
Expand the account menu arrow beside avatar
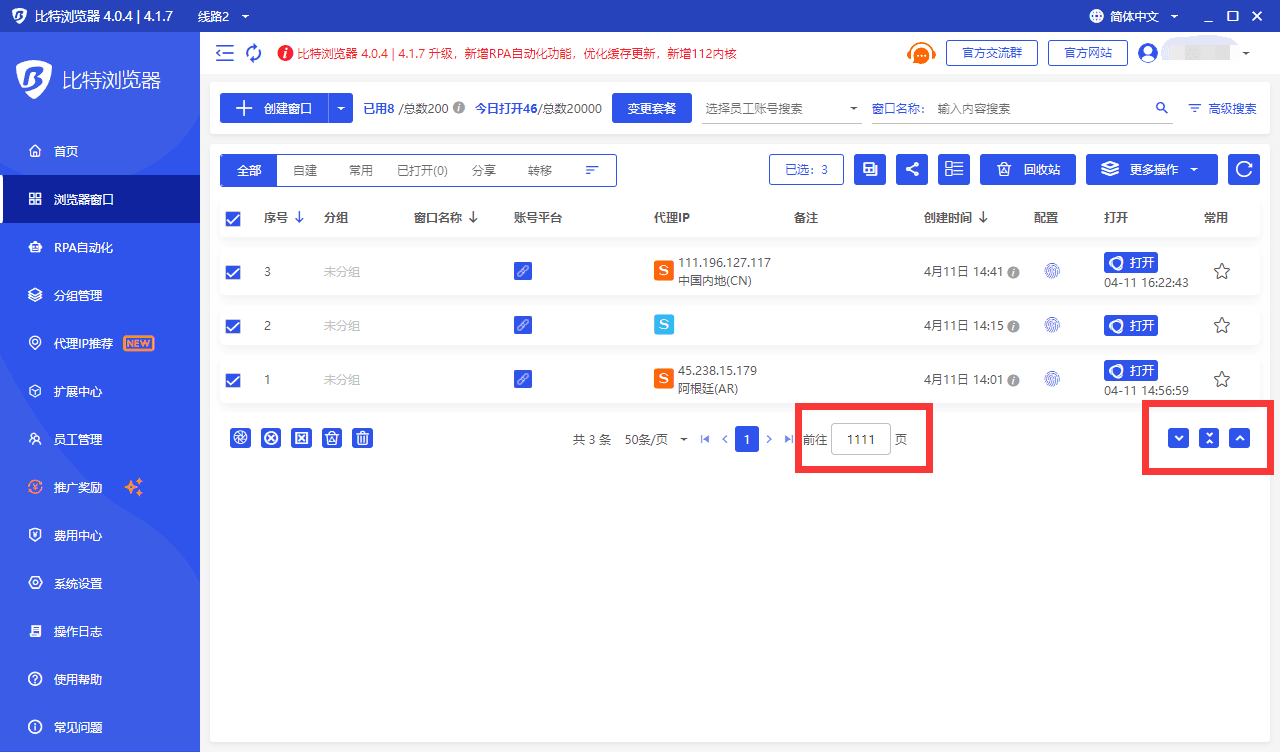click(1246, 53)
